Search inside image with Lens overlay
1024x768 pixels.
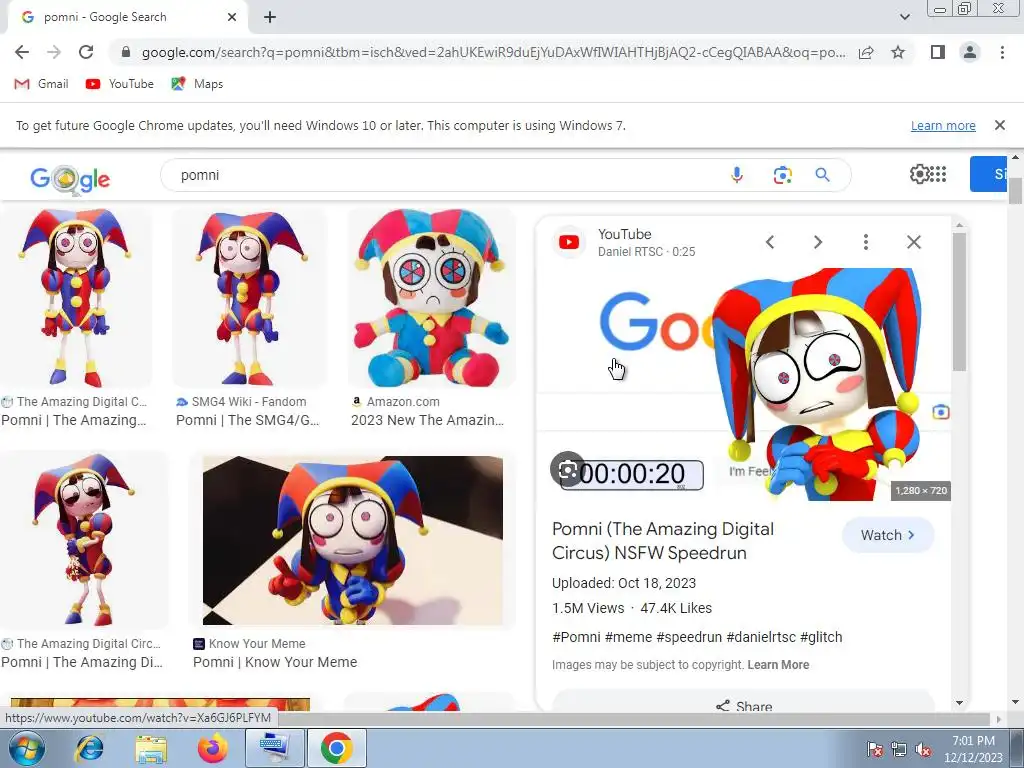click(568, 469)
